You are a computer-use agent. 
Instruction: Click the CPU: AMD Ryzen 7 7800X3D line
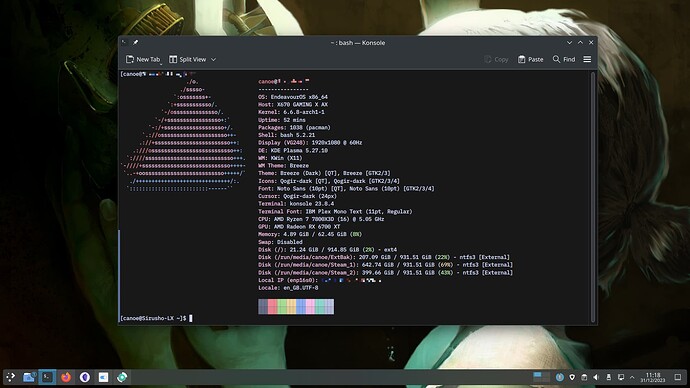click(x=321, y=219)
